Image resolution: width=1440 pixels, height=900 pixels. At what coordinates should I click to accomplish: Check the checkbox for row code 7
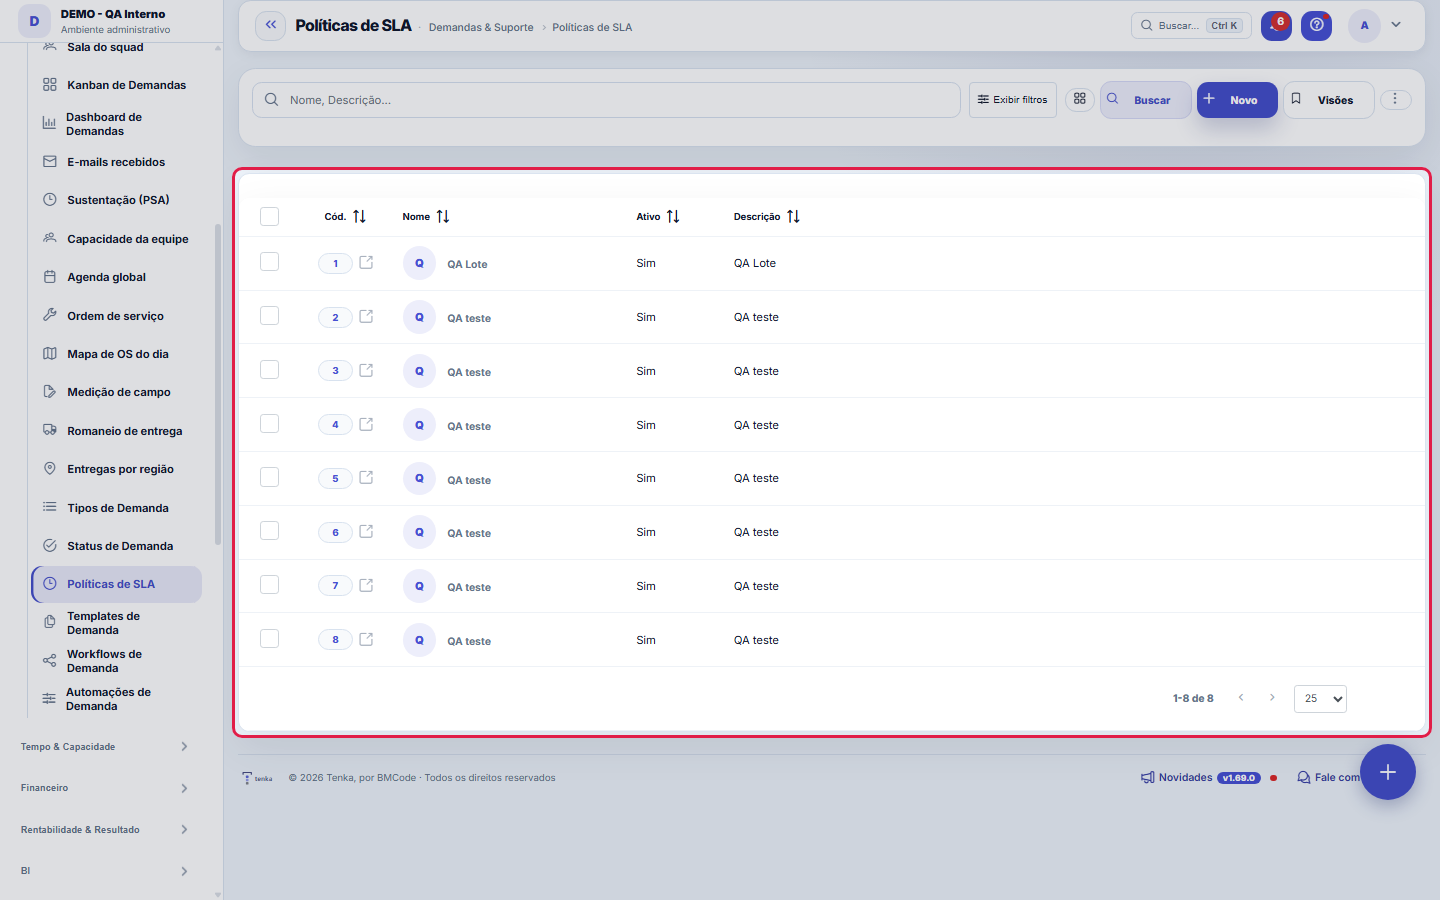tap(269, 584)
